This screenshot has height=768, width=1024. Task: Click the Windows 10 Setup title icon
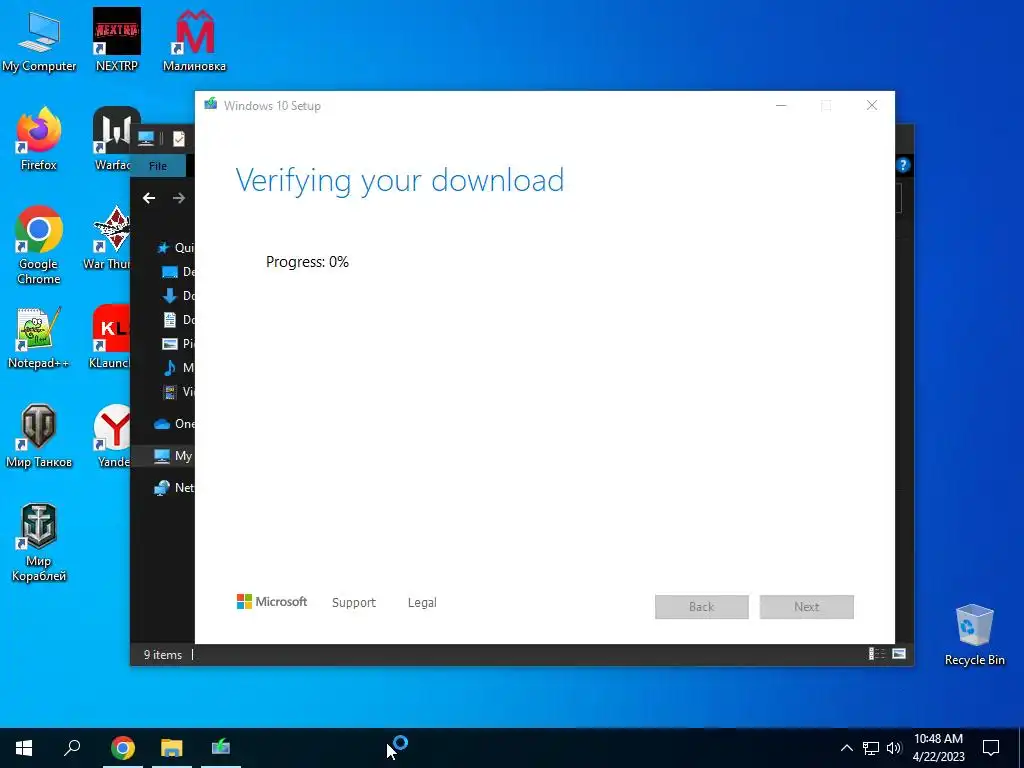tap(210, 104)
